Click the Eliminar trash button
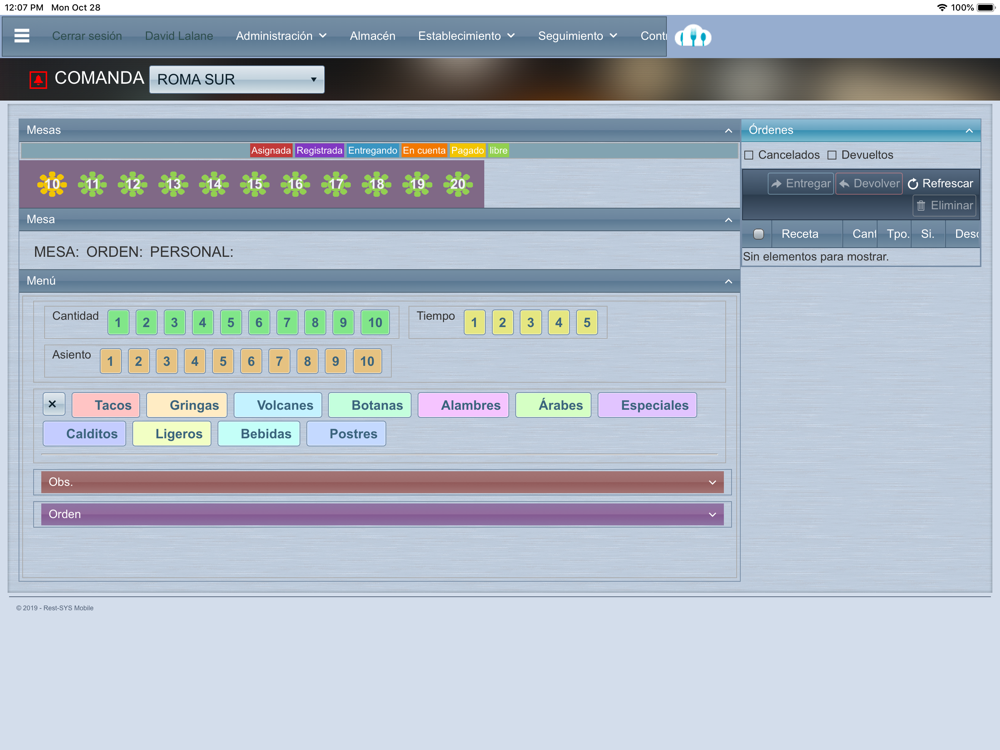Screen dimensions: 1000x750 click(x=945, y=205)
